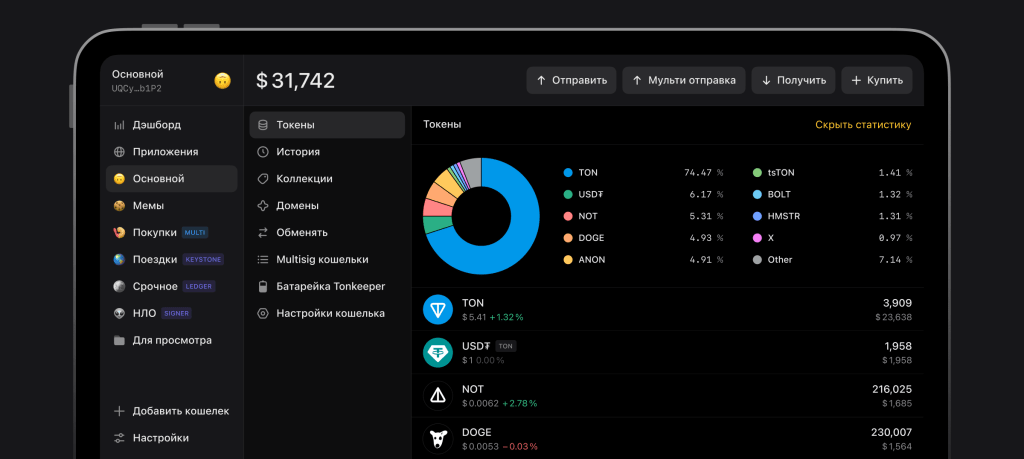Click the green USDT coin logo

click(438, 353)
